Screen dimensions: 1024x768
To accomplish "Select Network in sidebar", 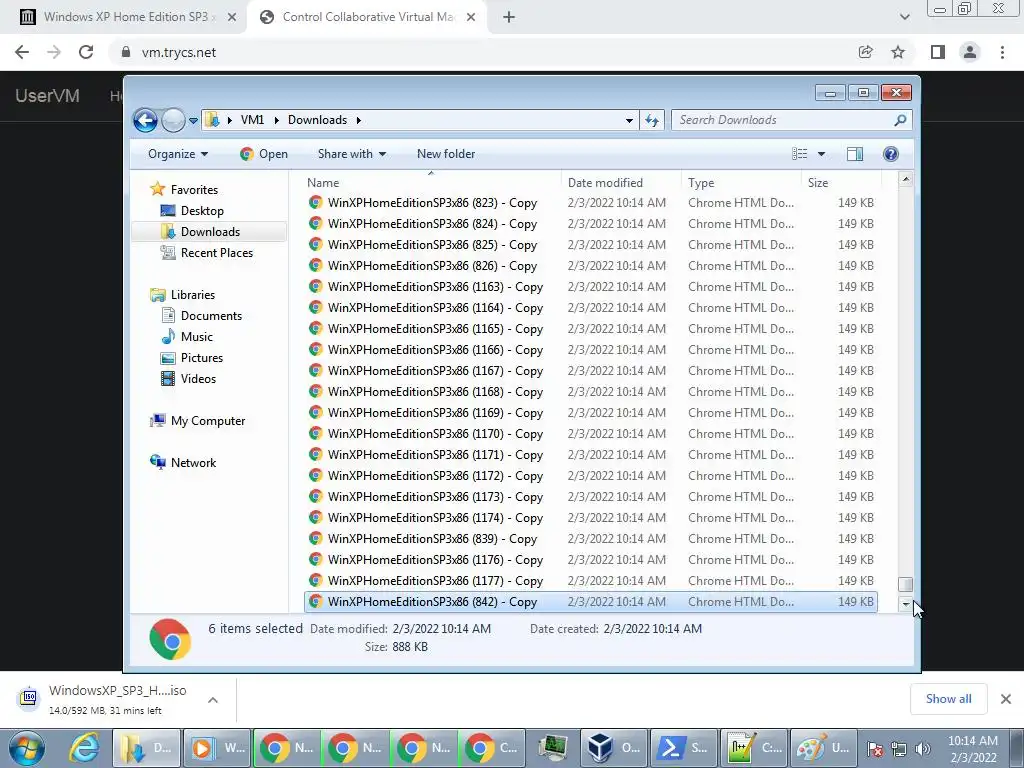I will tap(193, 463).
